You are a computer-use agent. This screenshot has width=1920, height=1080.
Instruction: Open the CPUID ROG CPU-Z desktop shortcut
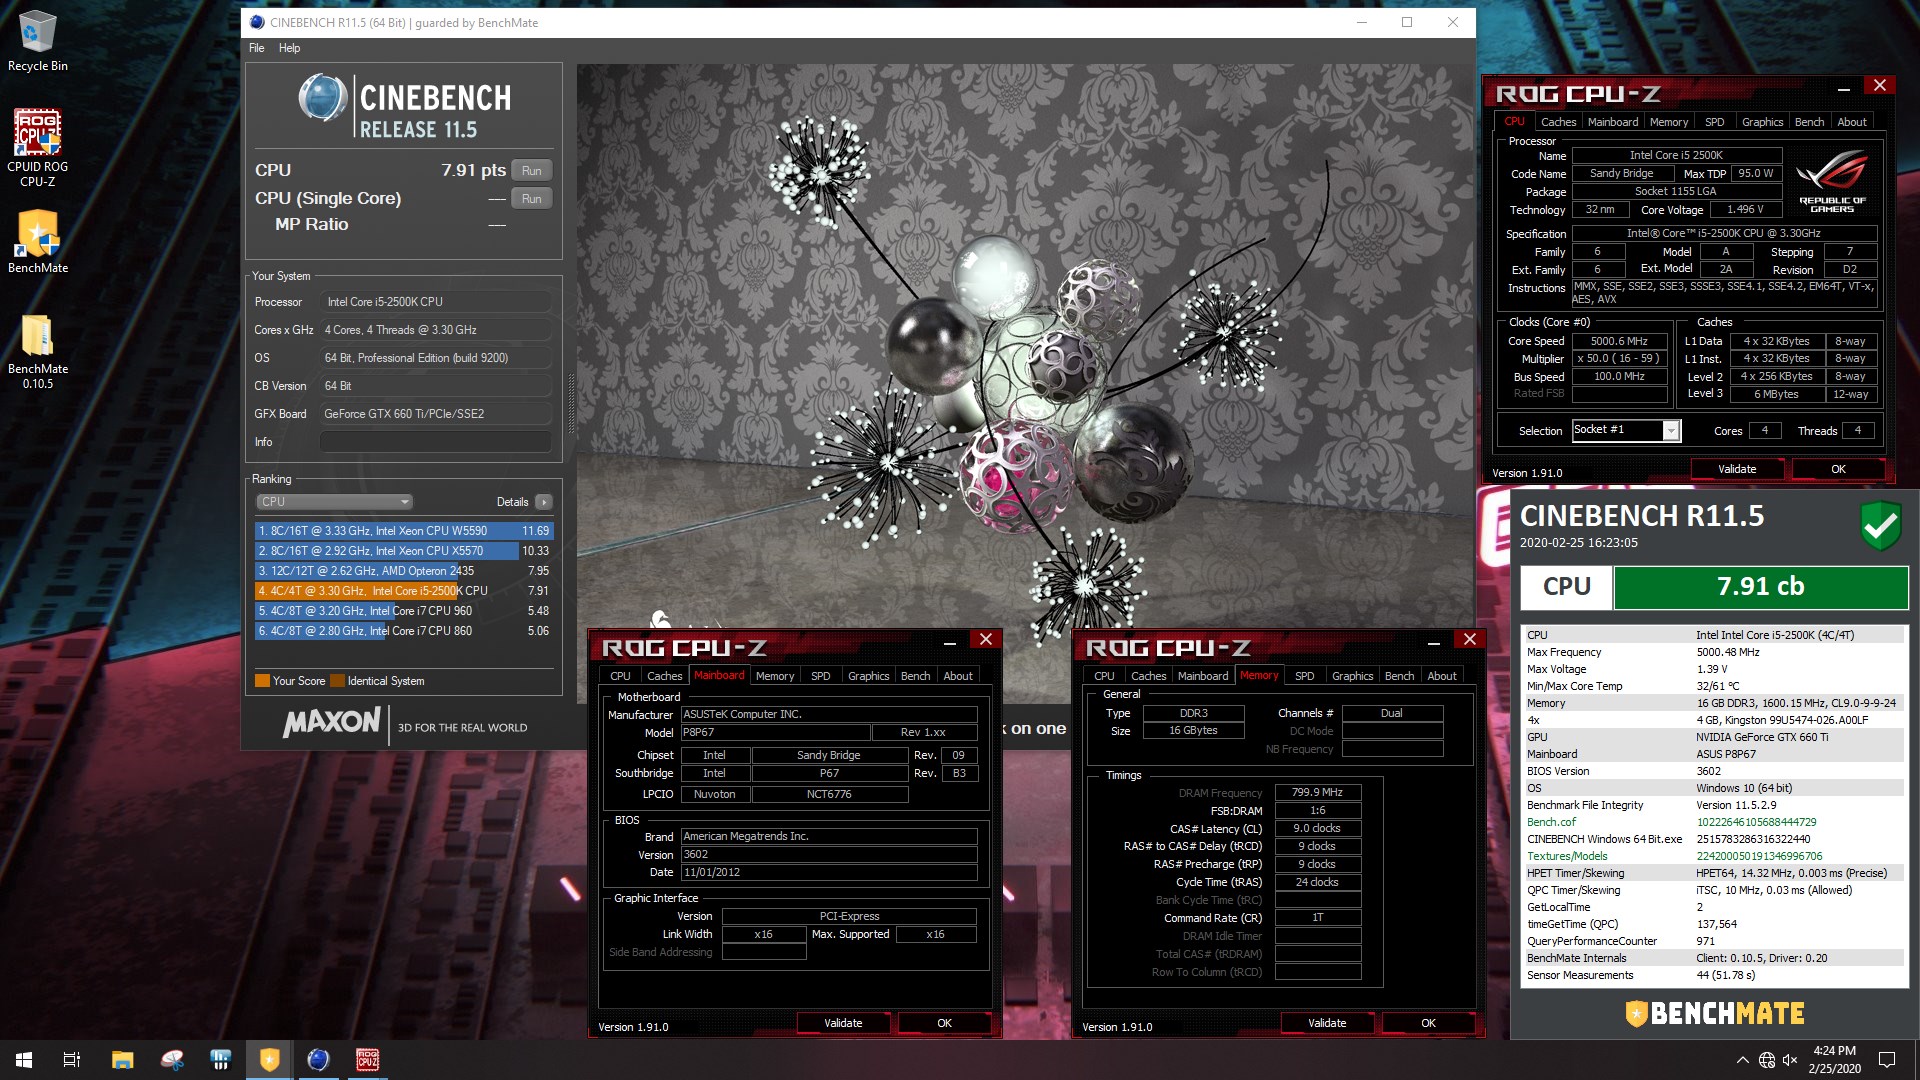pyautogui.click(x=37, y=148)
